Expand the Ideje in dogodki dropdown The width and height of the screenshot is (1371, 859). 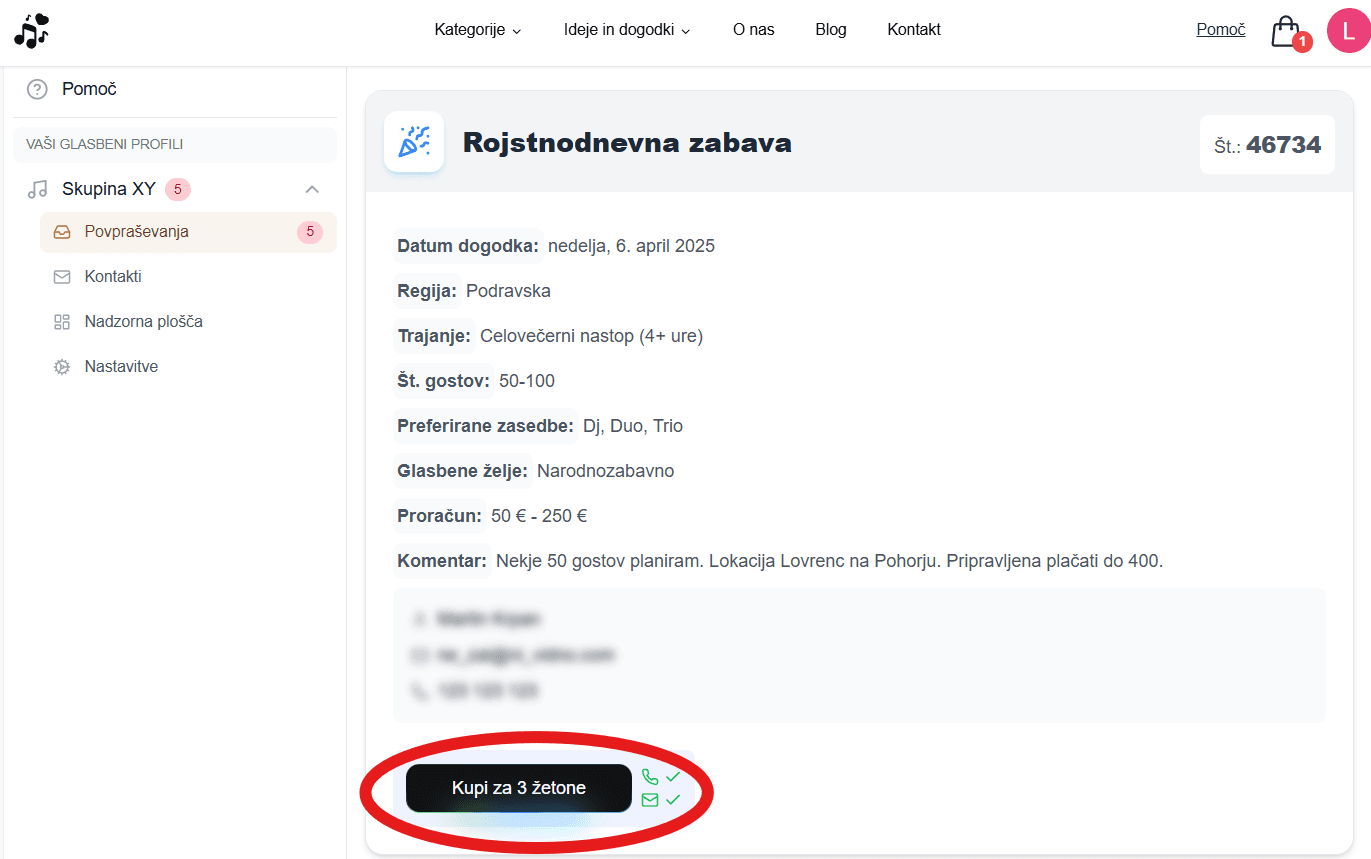627,30
